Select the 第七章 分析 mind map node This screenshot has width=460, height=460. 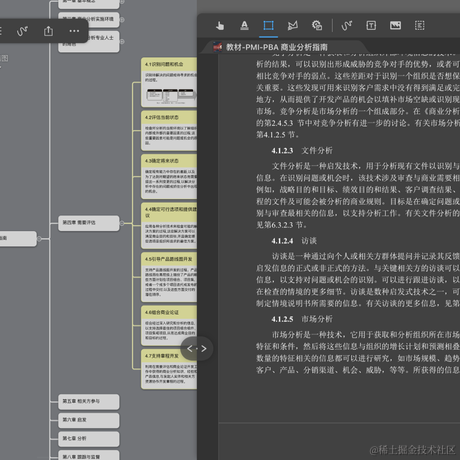click(89, 439)
